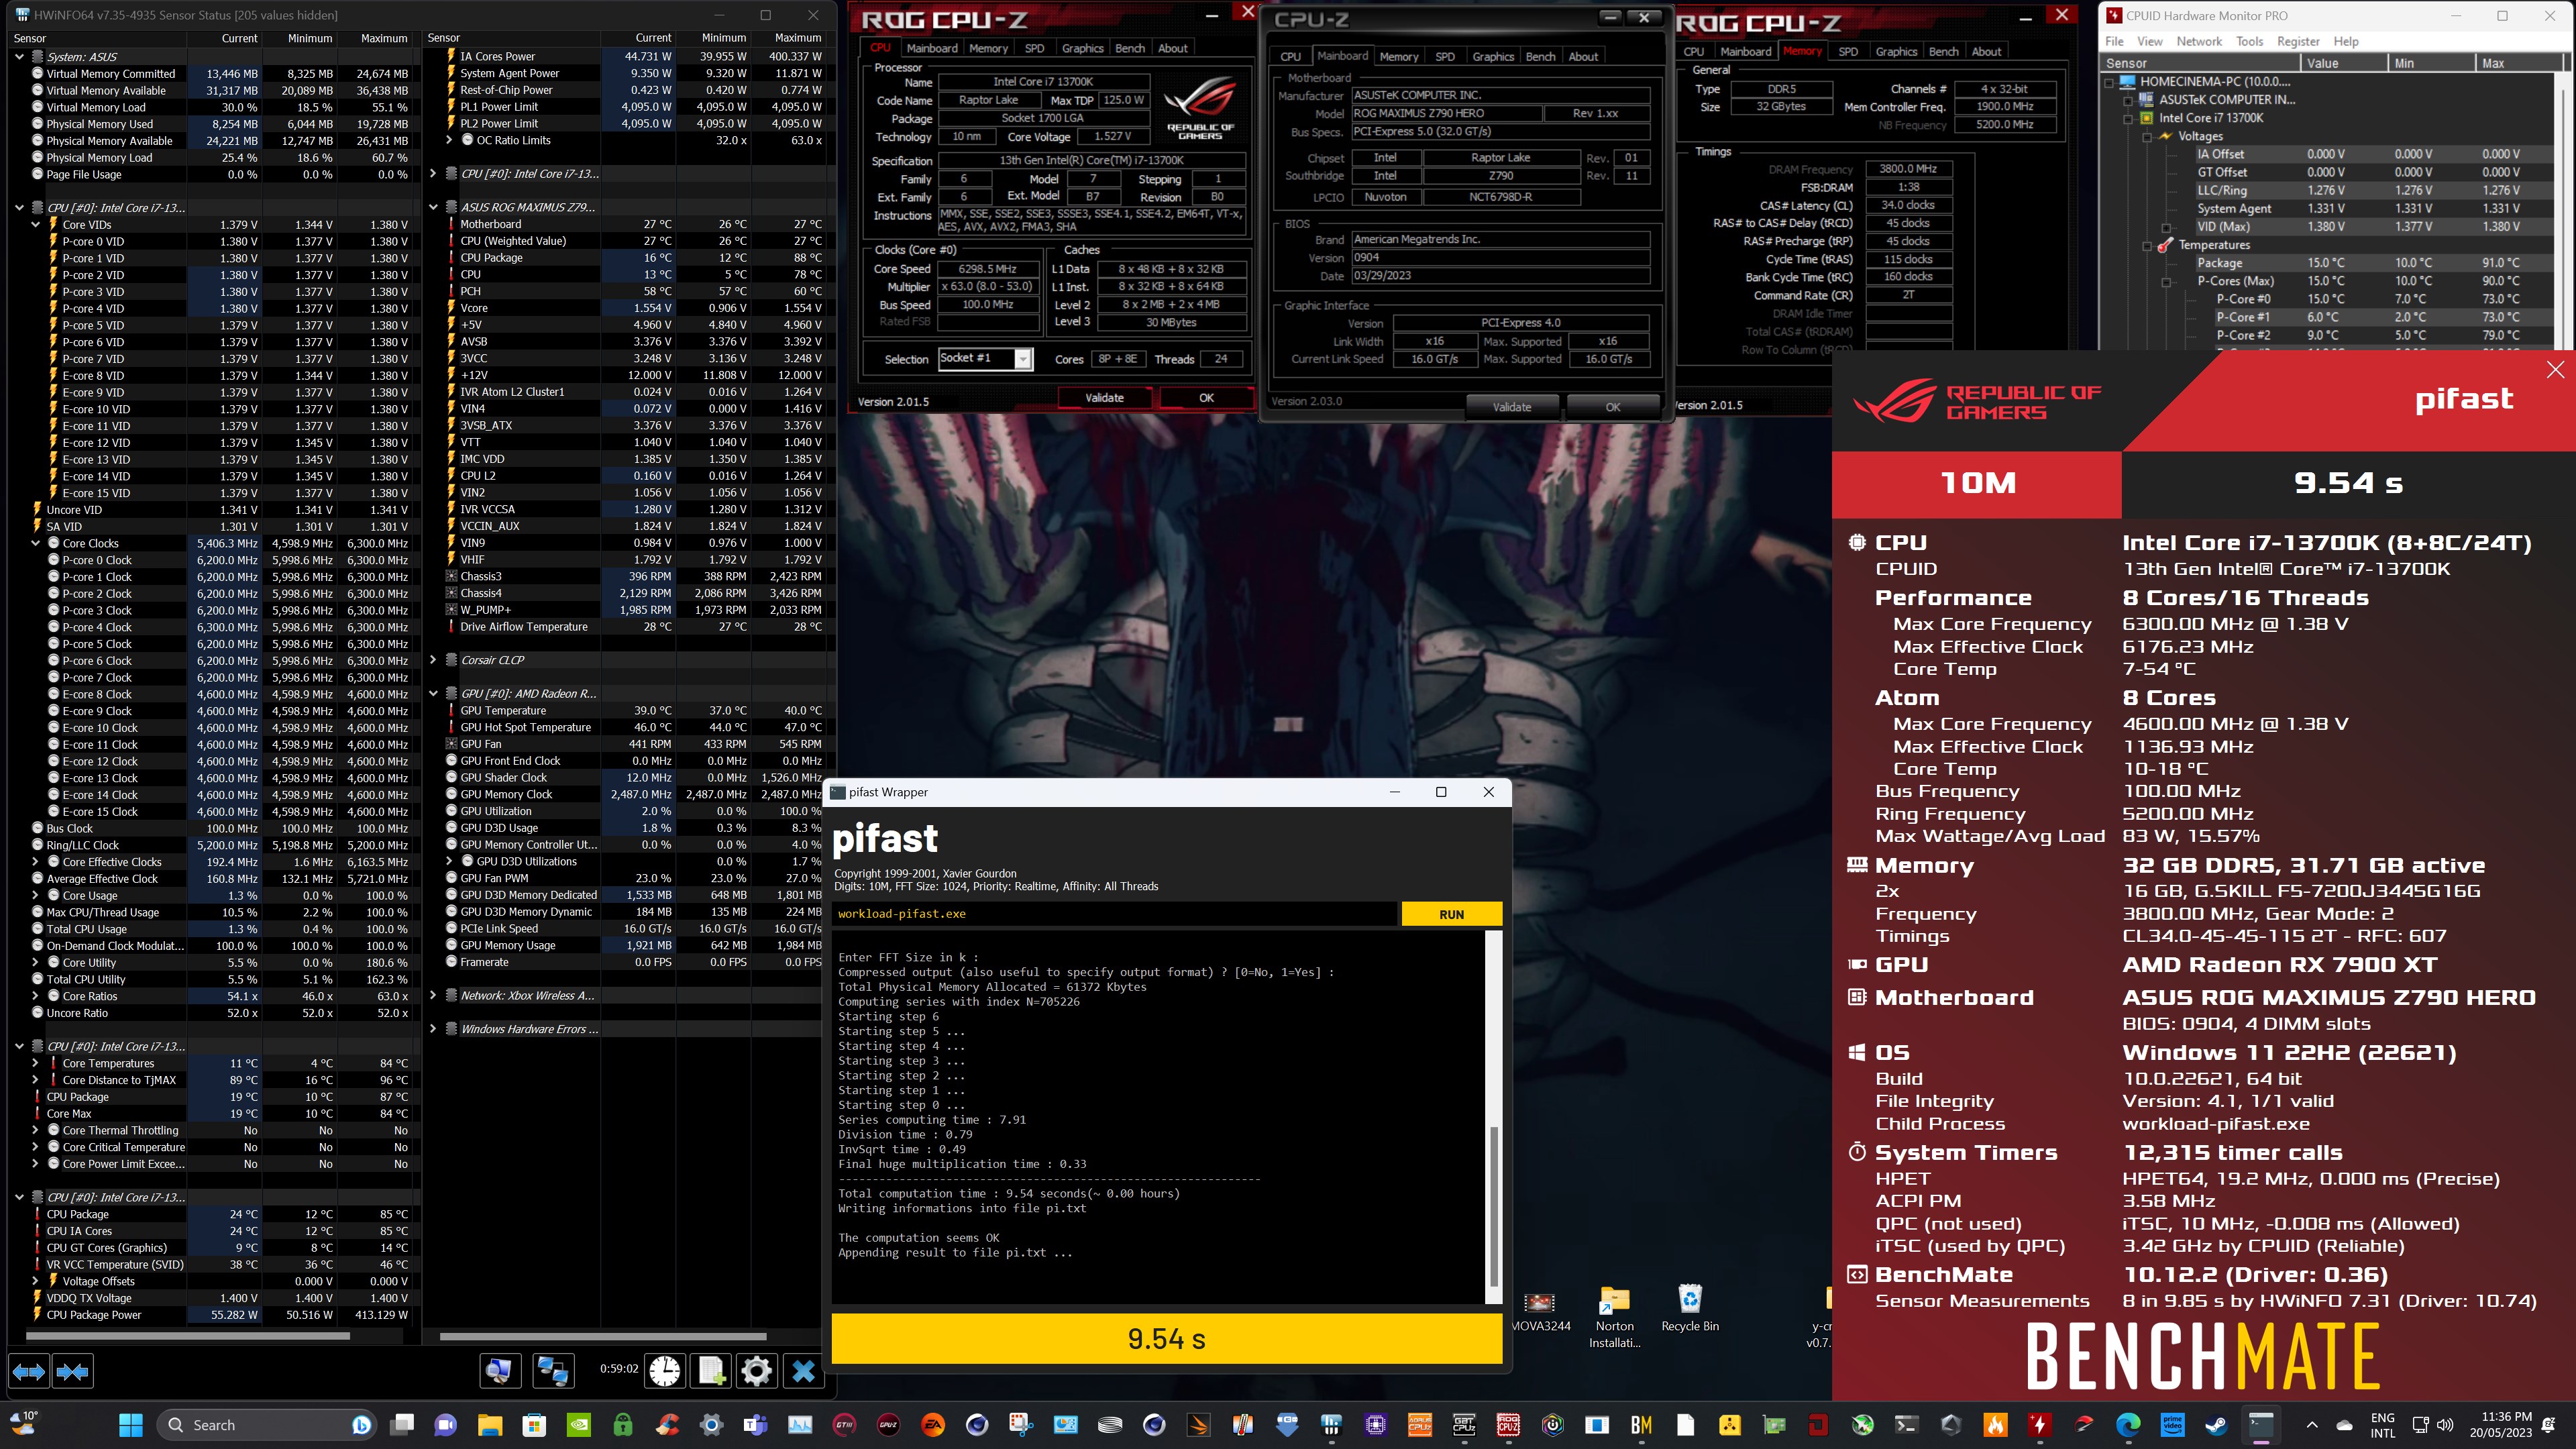This screenshot has height=1449, width=2576.
Task: Open Bing icon in taskbar search
Action: tap(362, 1425)
